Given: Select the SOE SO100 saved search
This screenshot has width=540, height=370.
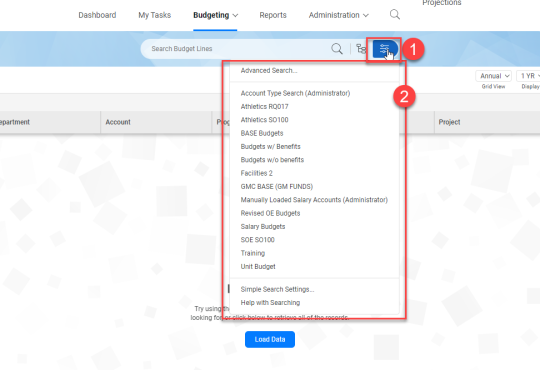Looking at the screenshot, I should coord(258,240).
